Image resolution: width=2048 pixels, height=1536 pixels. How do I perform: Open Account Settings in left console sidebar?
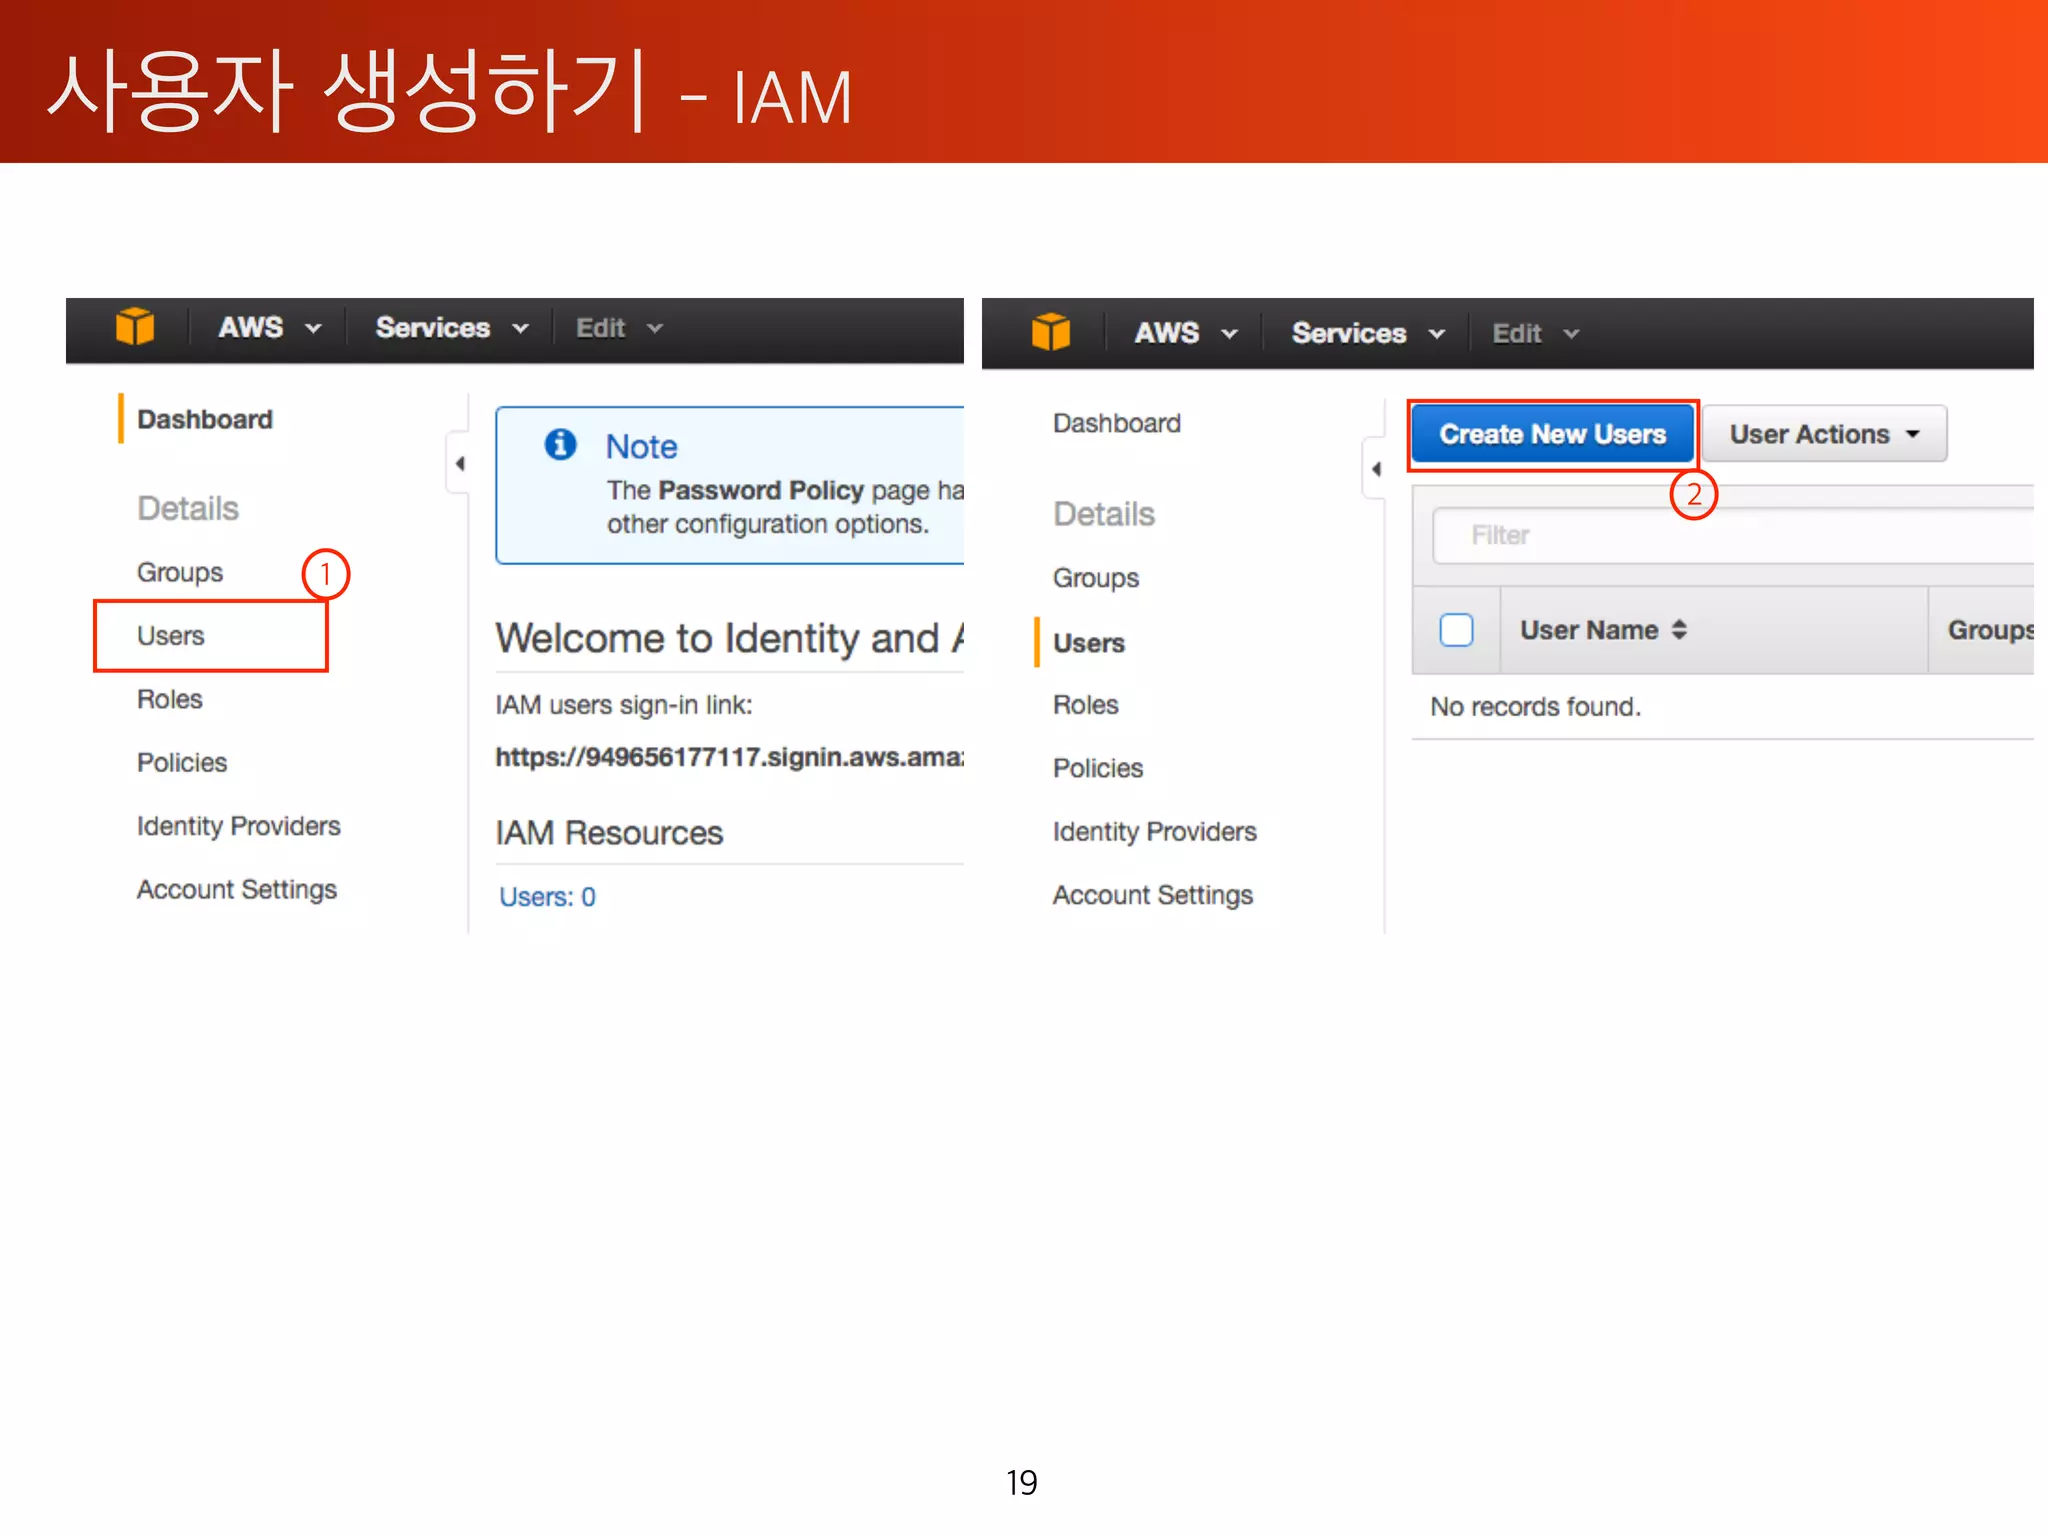pos(237,890)
